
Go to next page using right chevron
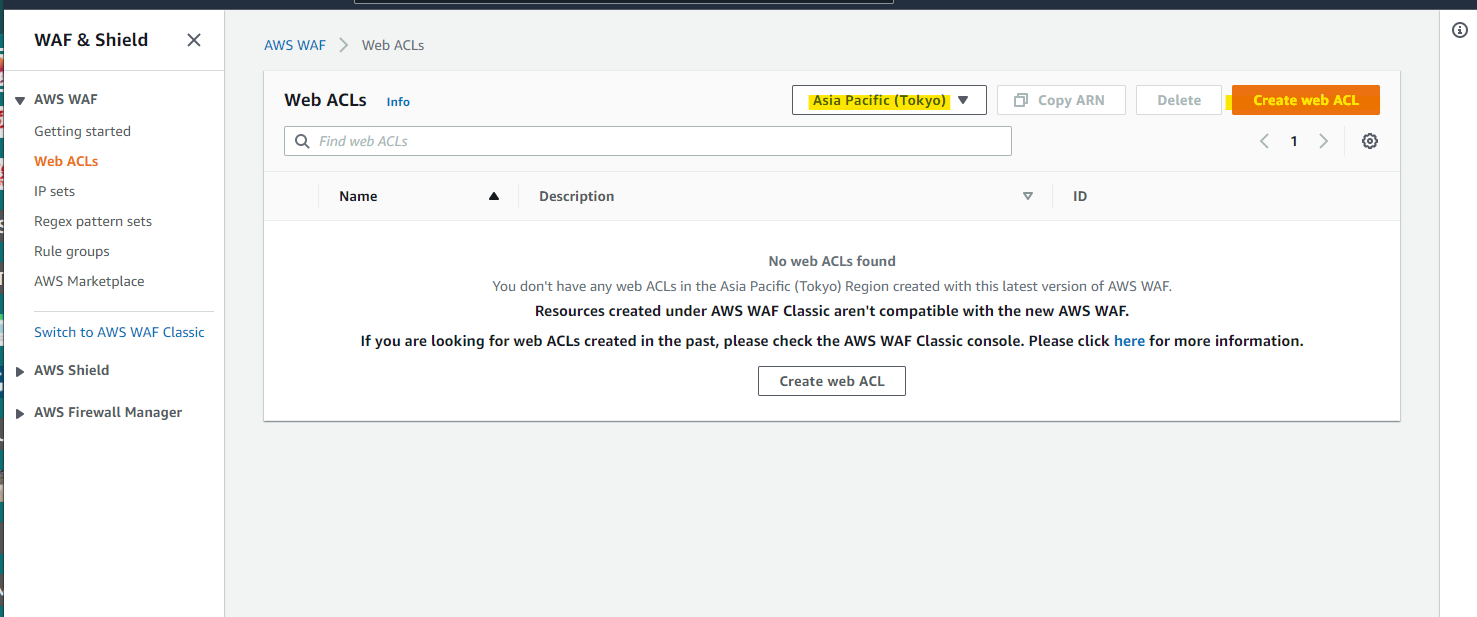1323,141
